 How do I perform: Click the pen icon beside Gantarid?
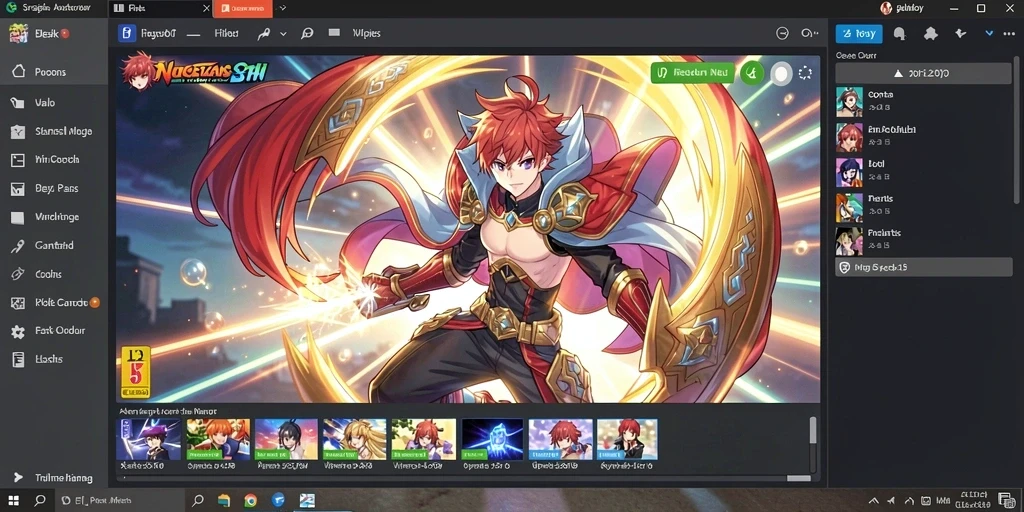[x=17, y=246]
